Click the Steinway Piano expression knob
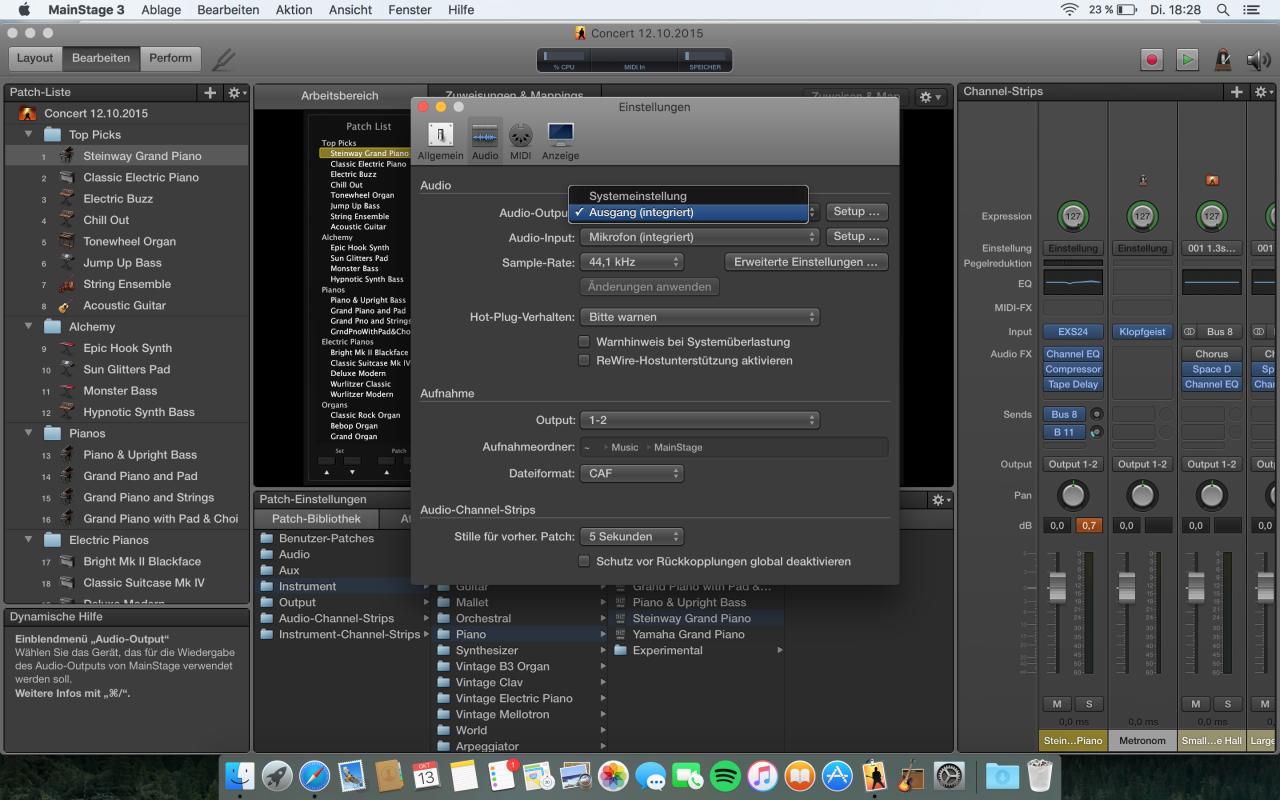1280x800 pixels. pyautogui.click(x=1073, y=215)
